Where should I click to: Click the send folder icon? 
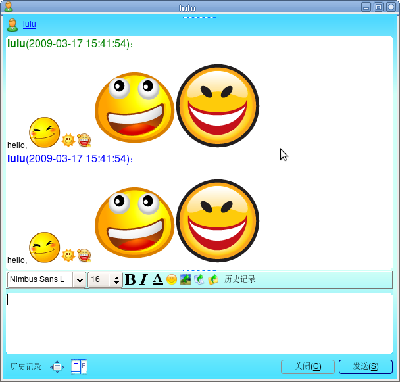click(x=213, y=279)
